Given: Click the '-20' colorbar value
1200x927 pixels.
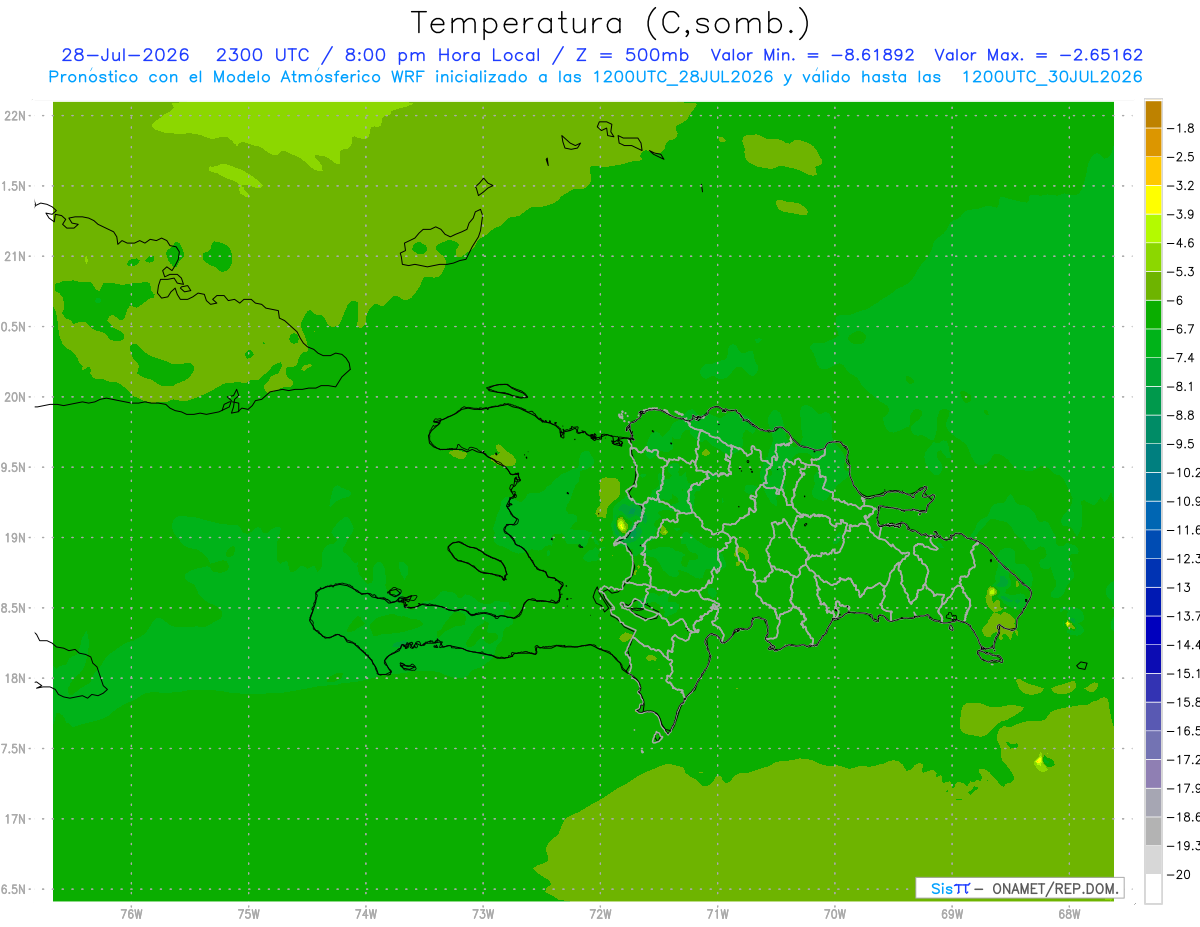Looking at the screenshot, I should pyautogui.click(x=1179, y=874).
